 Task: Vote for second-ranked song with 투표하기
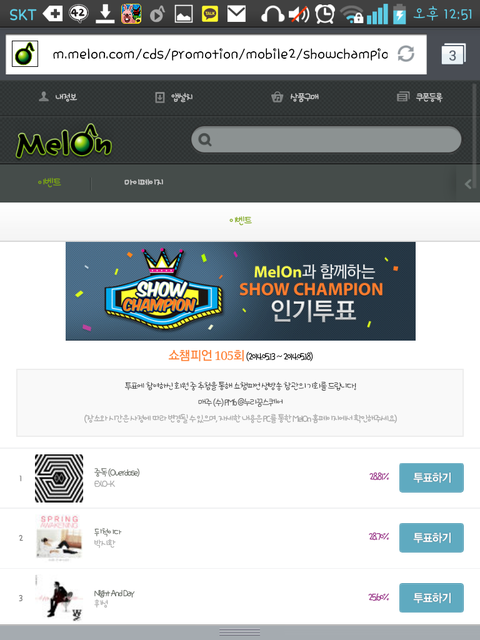[x=431, y=538]
